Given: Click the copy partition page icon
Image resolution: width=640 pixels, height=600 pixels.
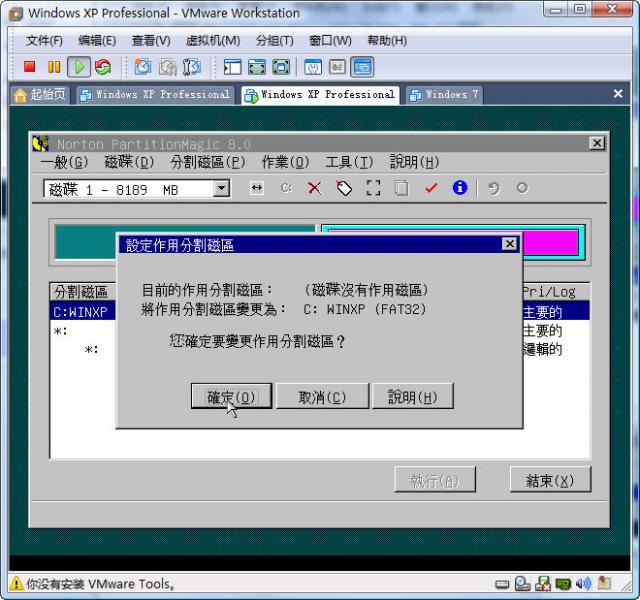Looking at the screenshot, I should coord(402,188).
